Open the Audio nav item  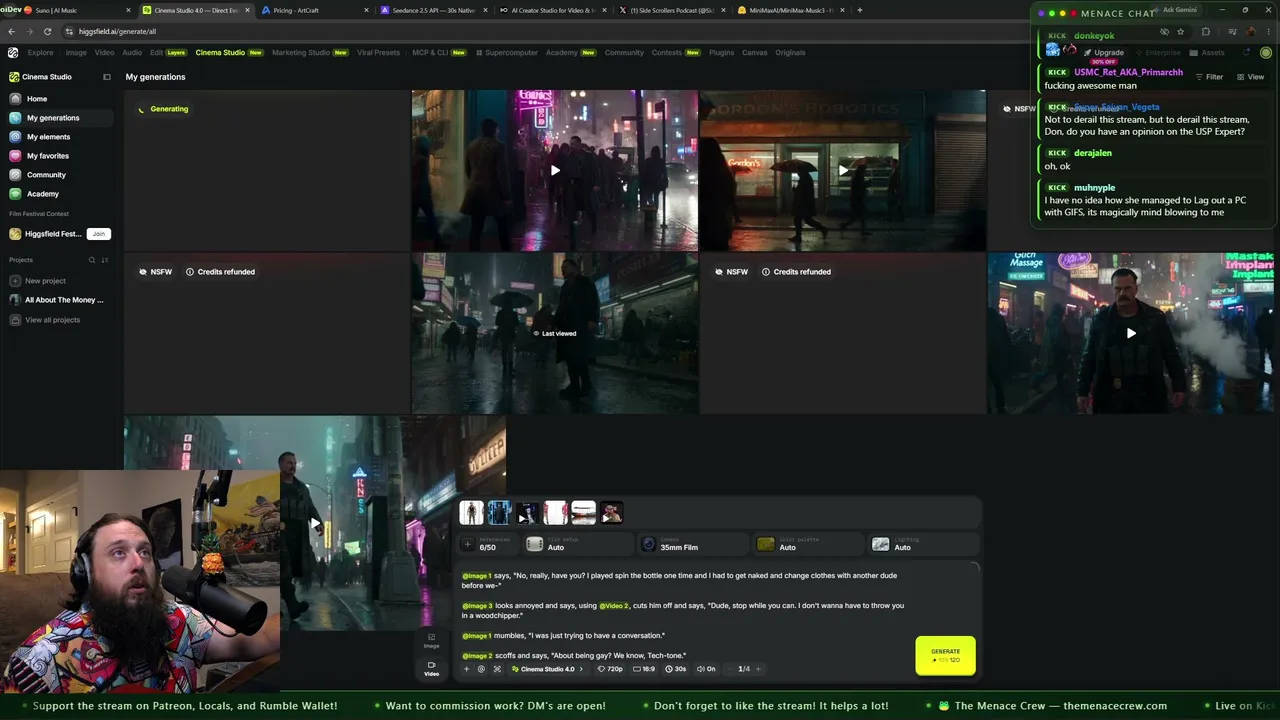click(132, 52)
